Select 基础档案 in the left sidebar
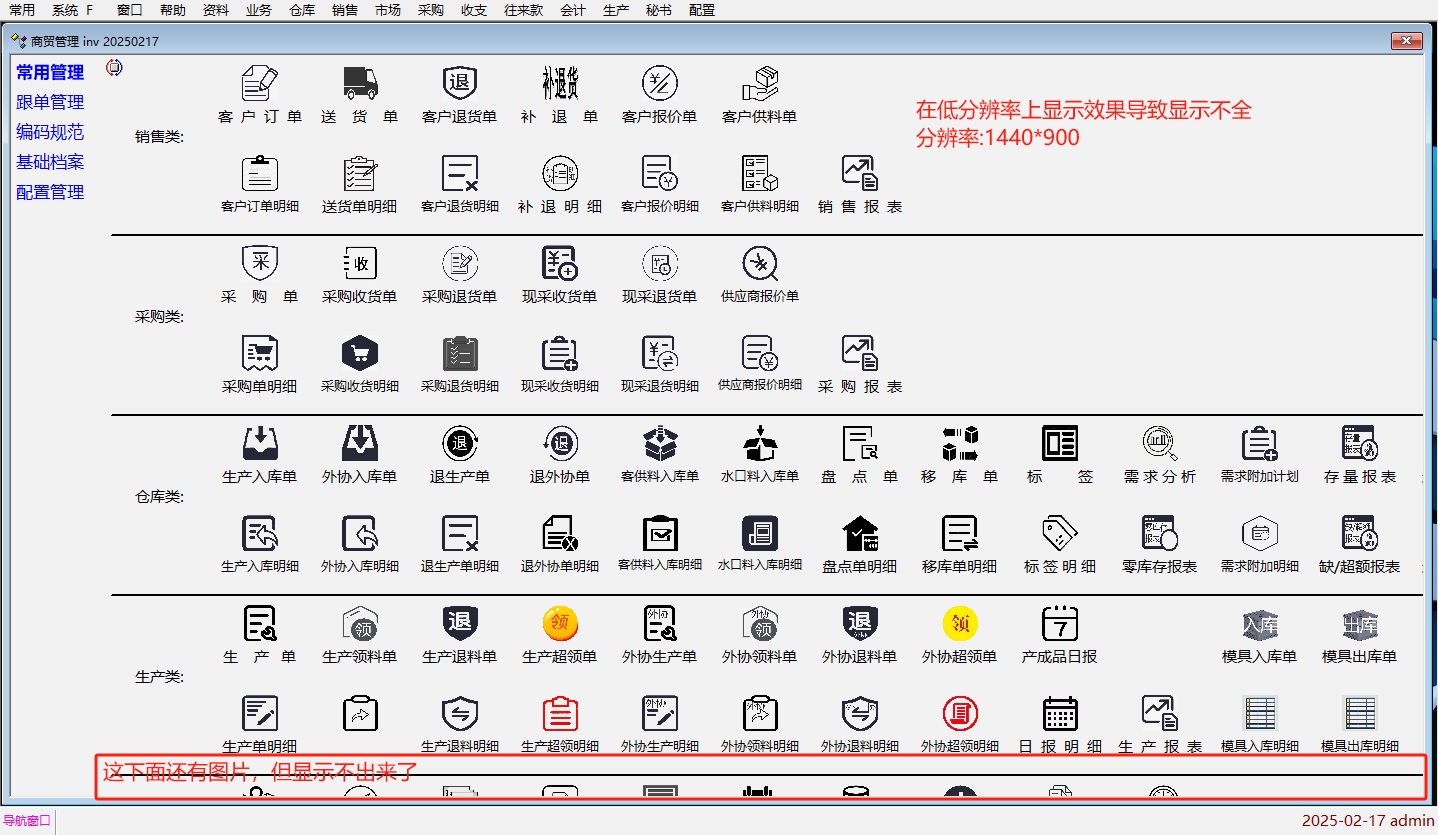Viewport: 1438px width, 835px height. pyautogui.click(x=50, y=162)
